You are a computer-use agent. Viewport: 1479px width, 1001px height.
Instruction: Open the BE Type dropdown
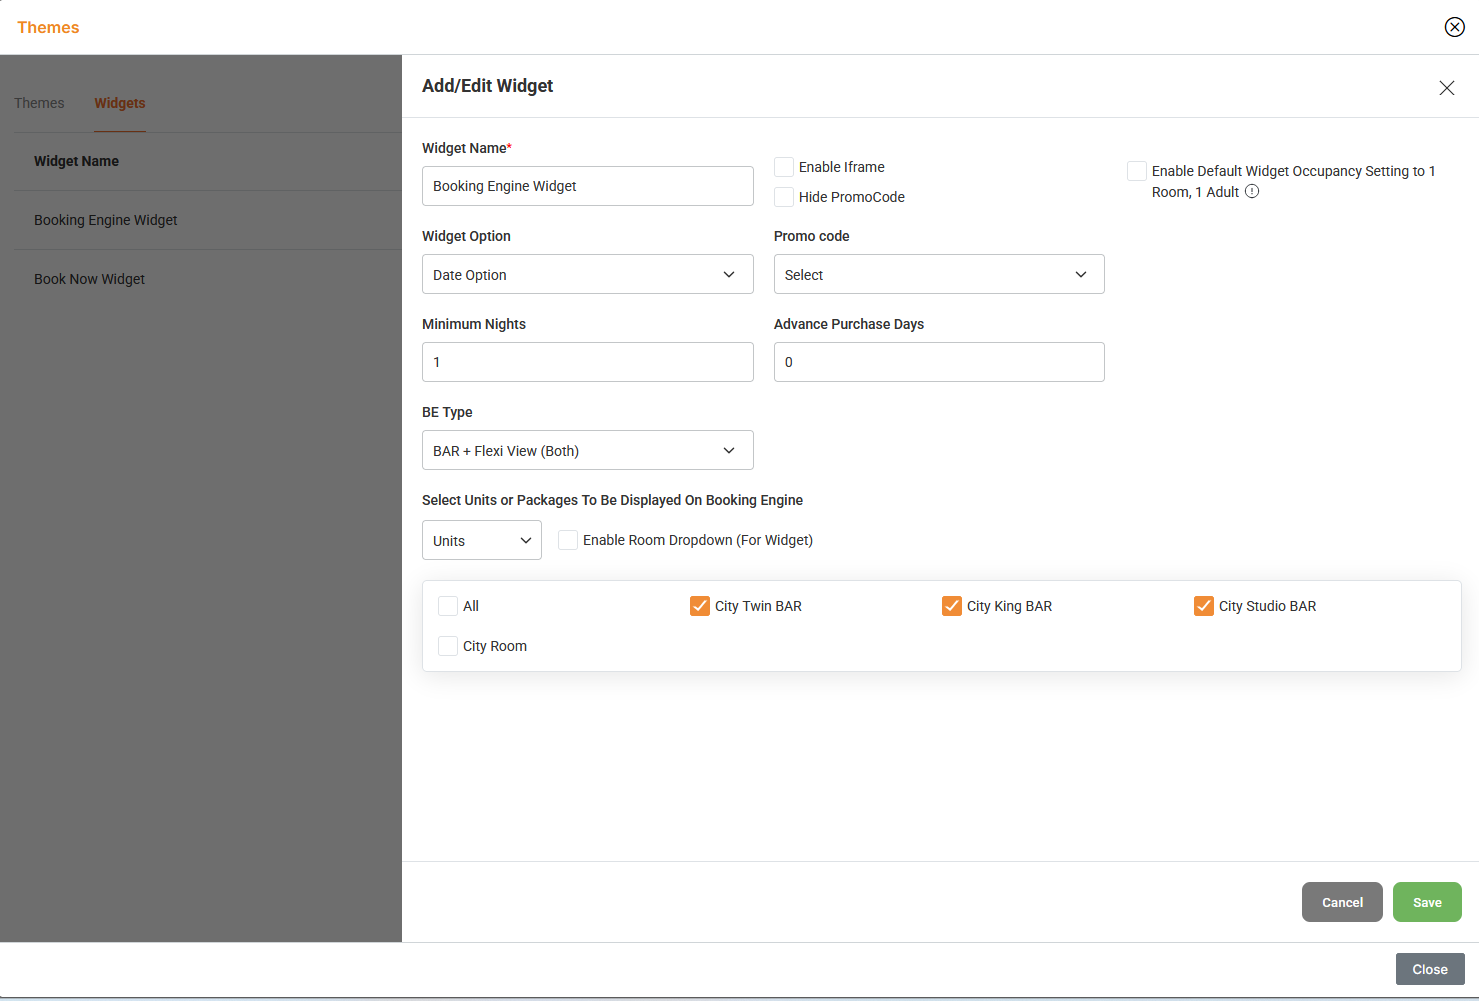point(587,450)
